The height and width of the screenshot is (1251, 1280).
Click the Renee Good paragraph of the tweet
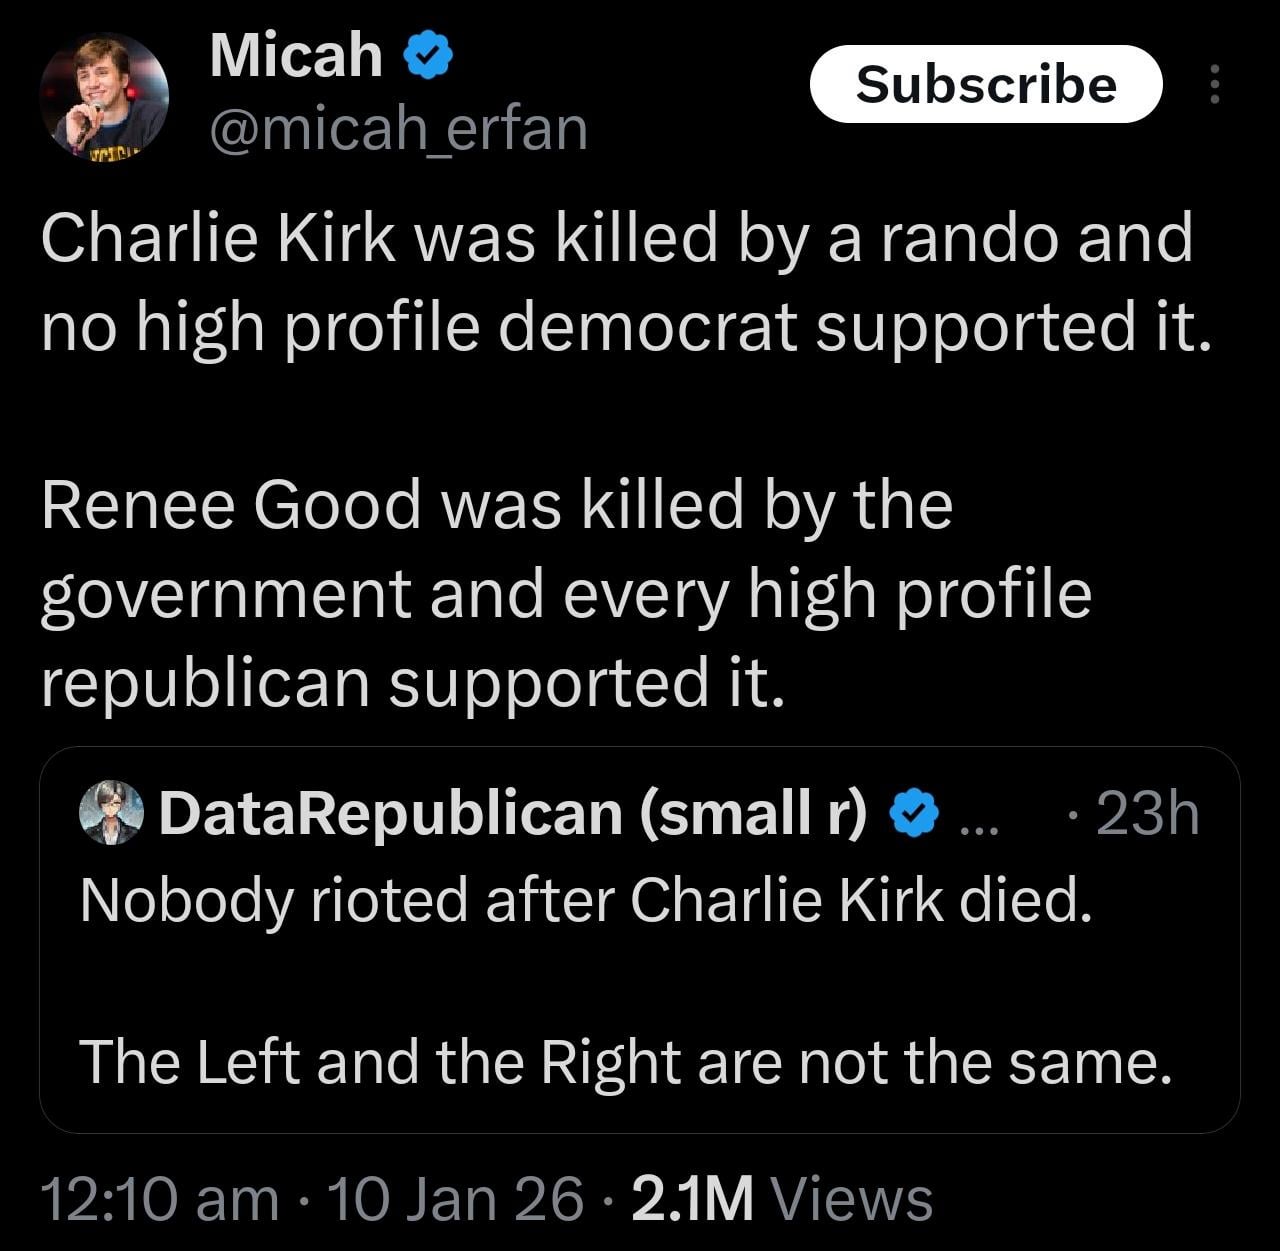coord(566,592)
